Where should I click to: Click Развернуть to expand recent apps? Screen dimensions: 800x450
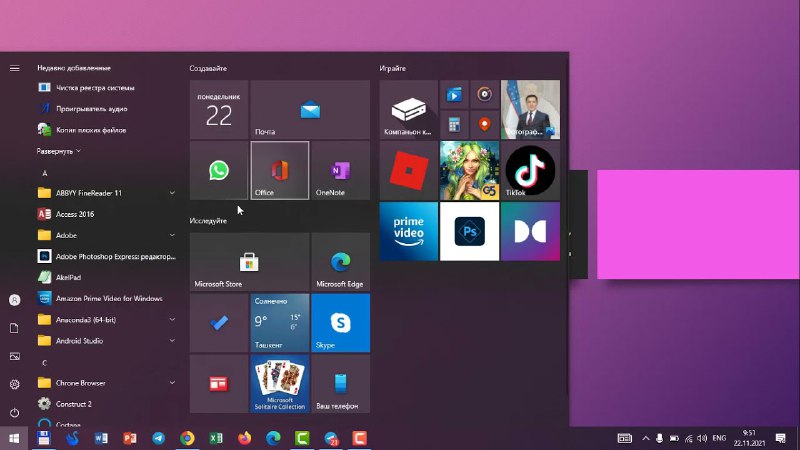59,152
